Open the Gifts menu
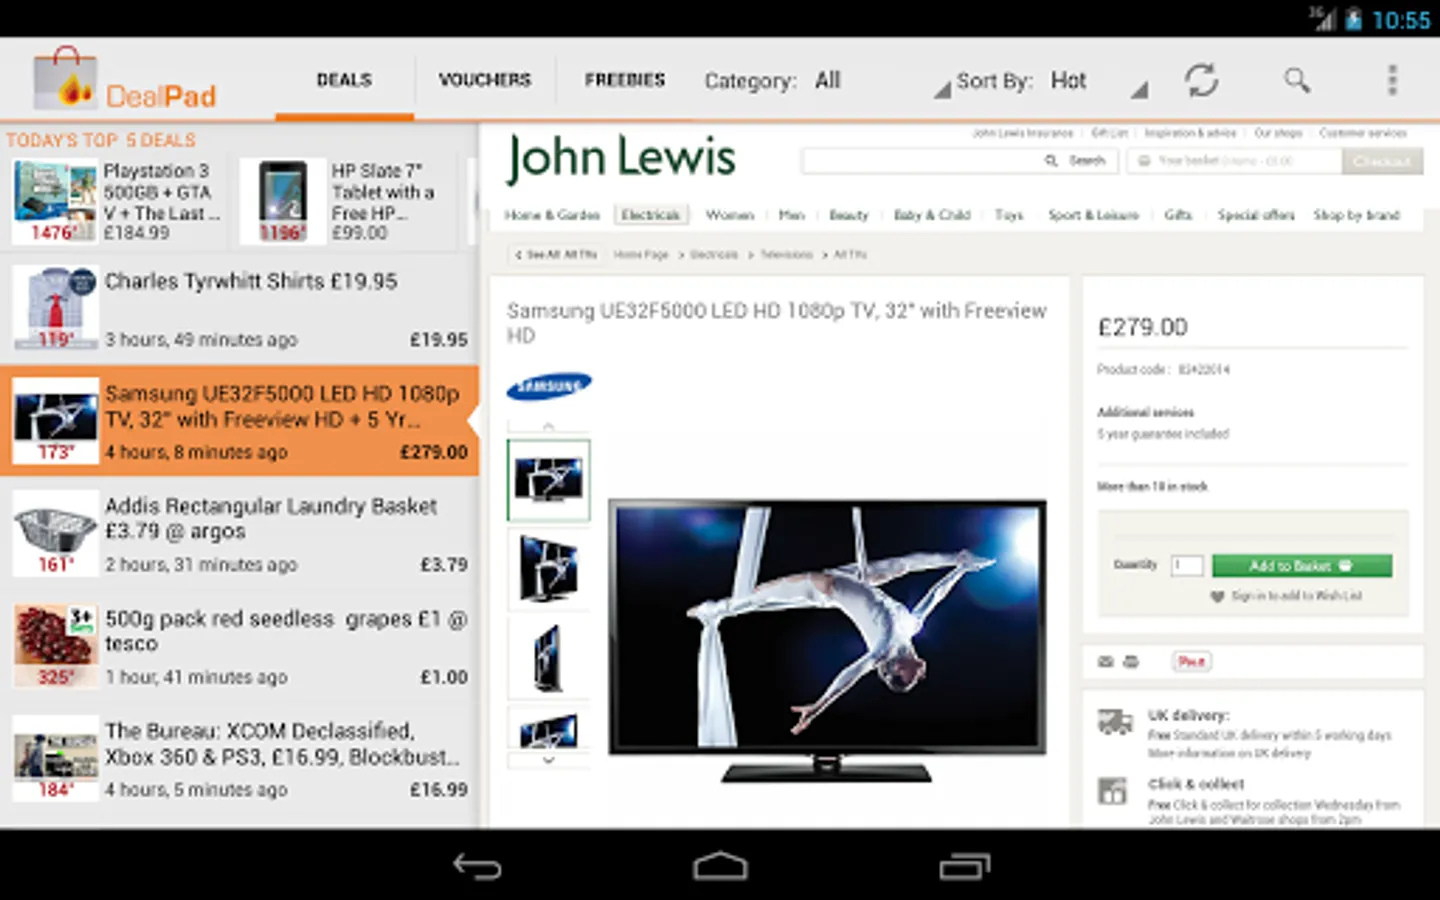 [1178, 215]
